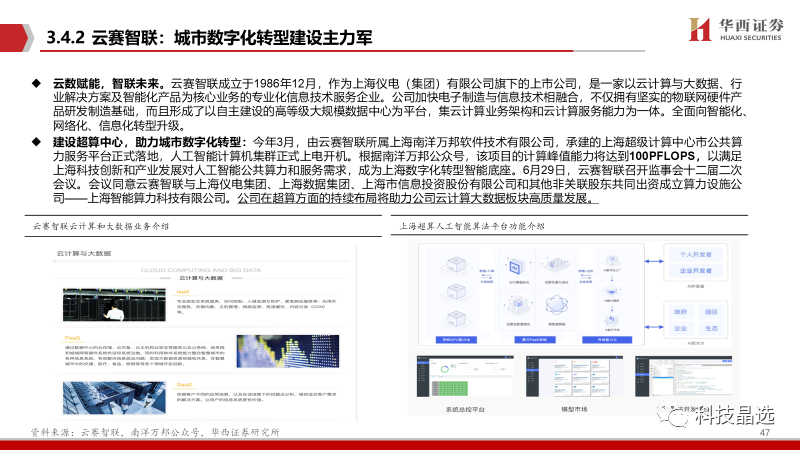The height and width of the screenshot is (450, 800).
Task: Click the bottom AI platform icon in right column
Action: [611, 320]
